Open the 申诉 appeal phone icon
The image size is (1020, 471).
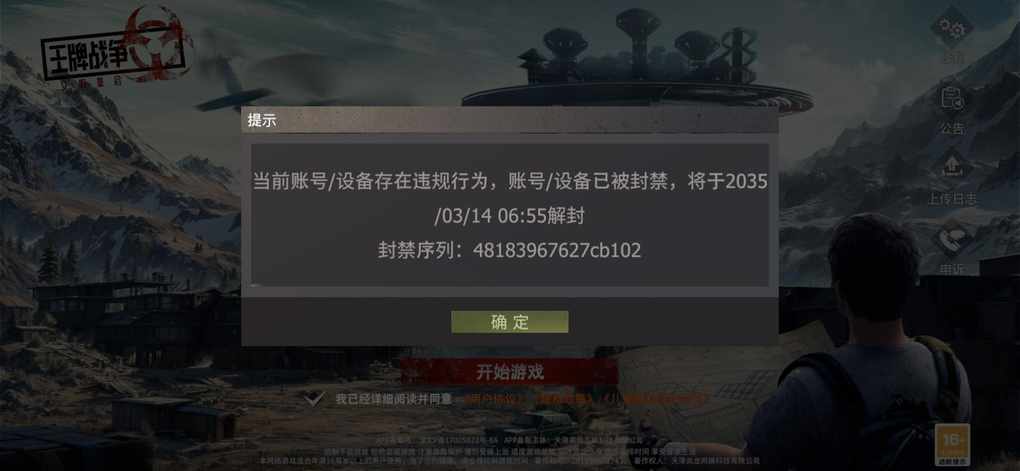952,239
